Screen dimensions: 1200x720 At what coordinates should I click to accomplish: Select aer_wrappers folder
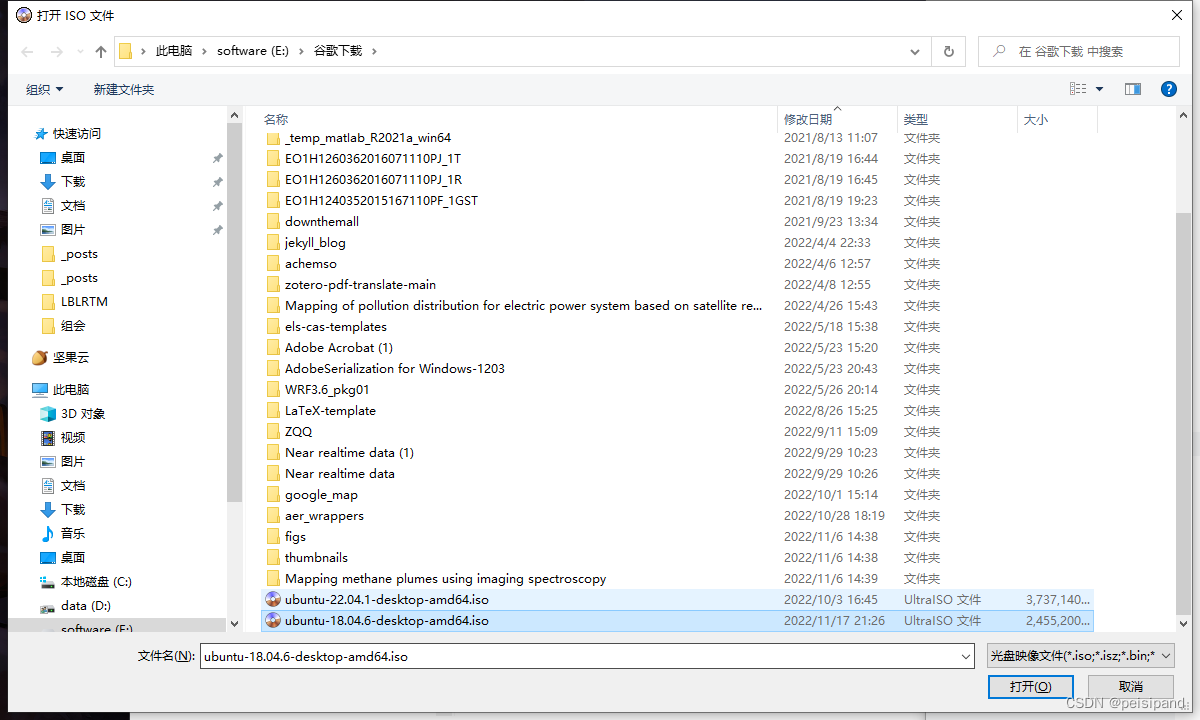(324, 516)
